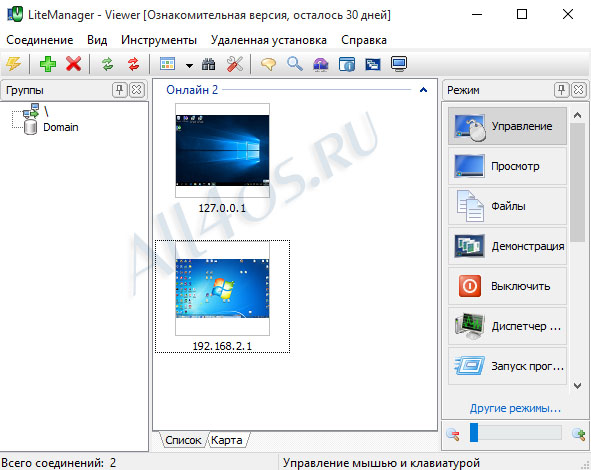Viewport: 591px width, 470px height.
Task: Pin the Режим panel
Action: [561, 90]
